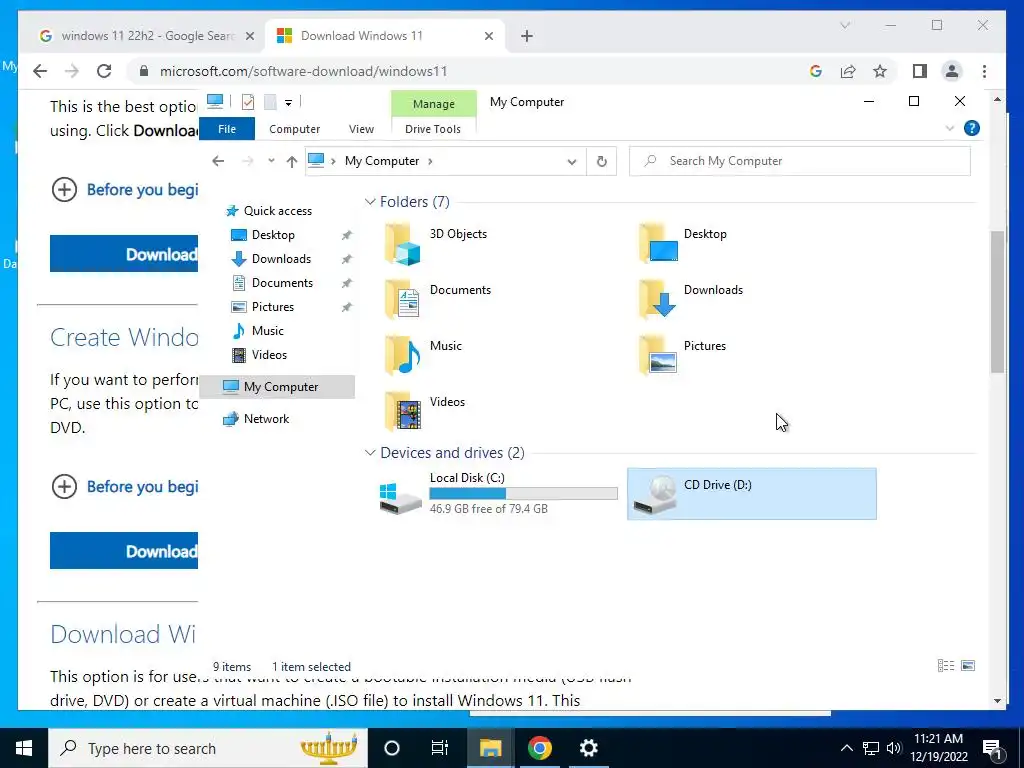The image size is (1024, 768).
Task: Open the Videos folder in Folders group
Action: pos(424,411)
